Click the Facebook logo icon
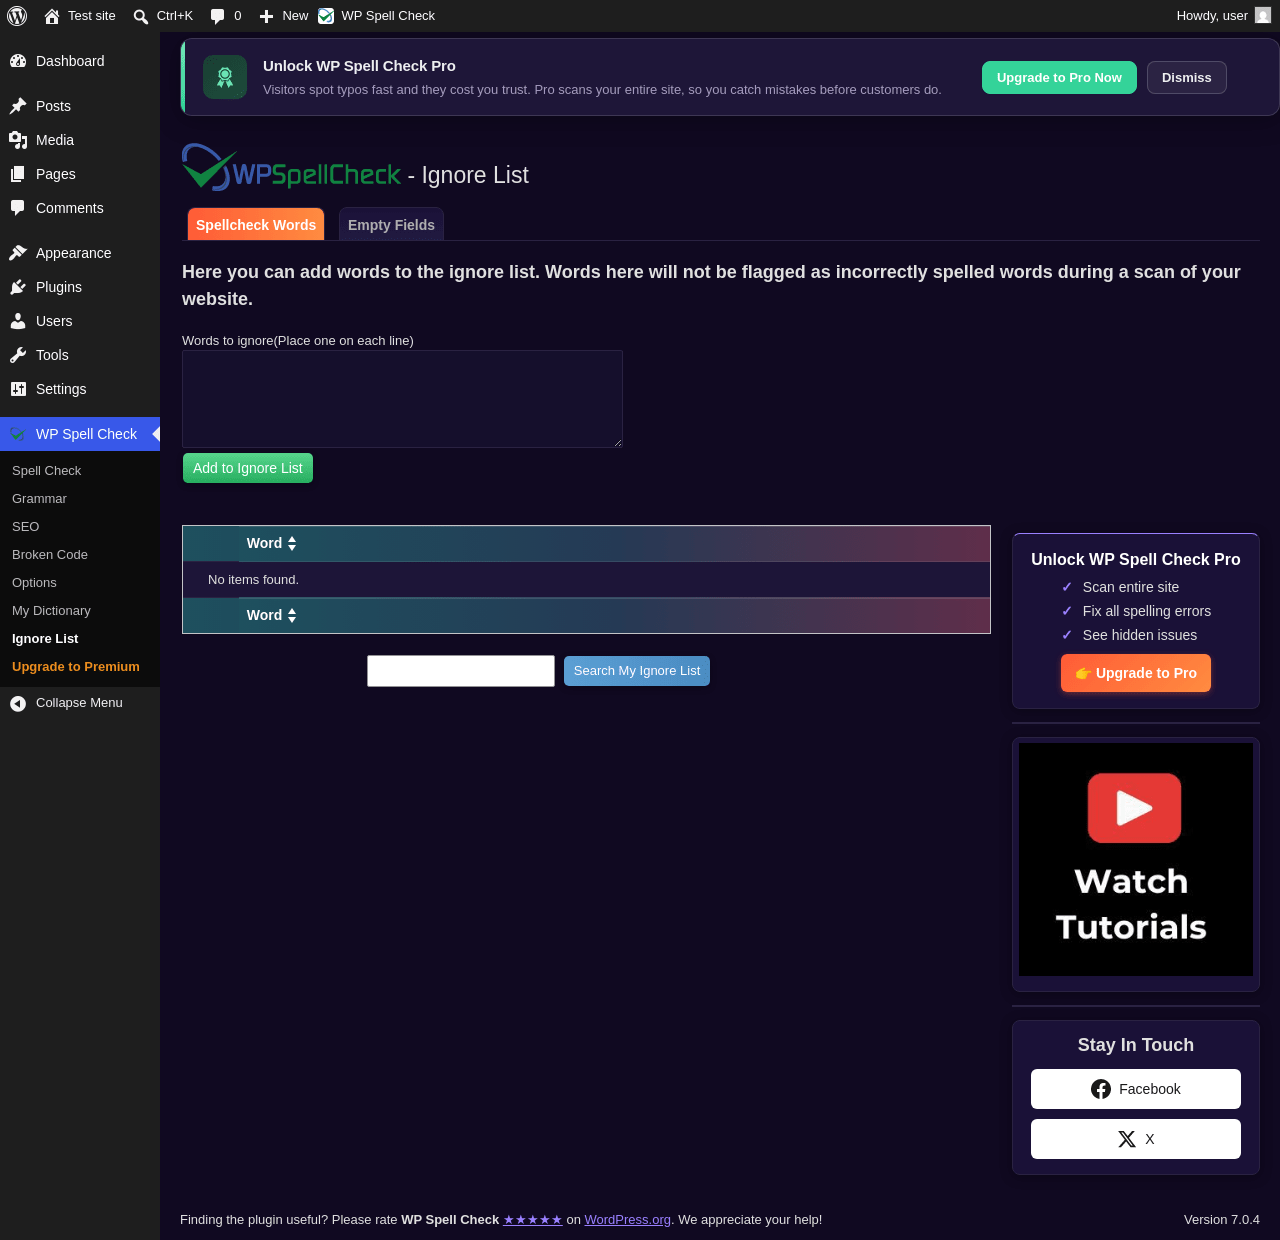Viewport: 1280px width, 1240px height. (x=1101, y=1089)
